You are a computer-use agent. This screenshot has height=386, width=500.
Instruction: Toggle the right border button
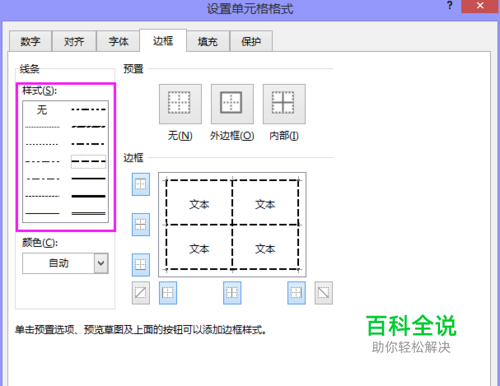(296, 293)
